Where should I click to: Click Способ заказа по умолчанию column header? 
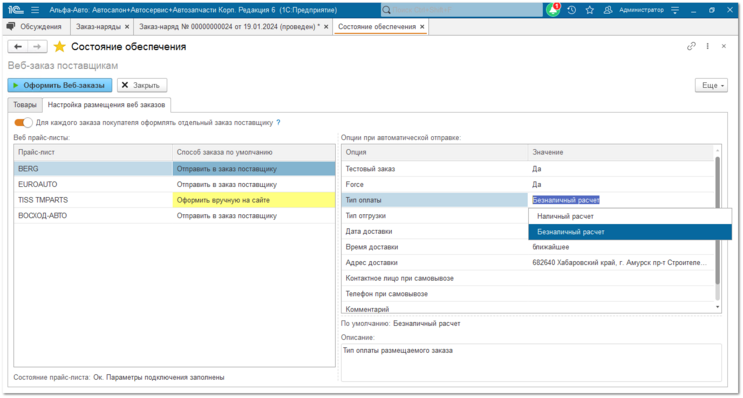254,153
